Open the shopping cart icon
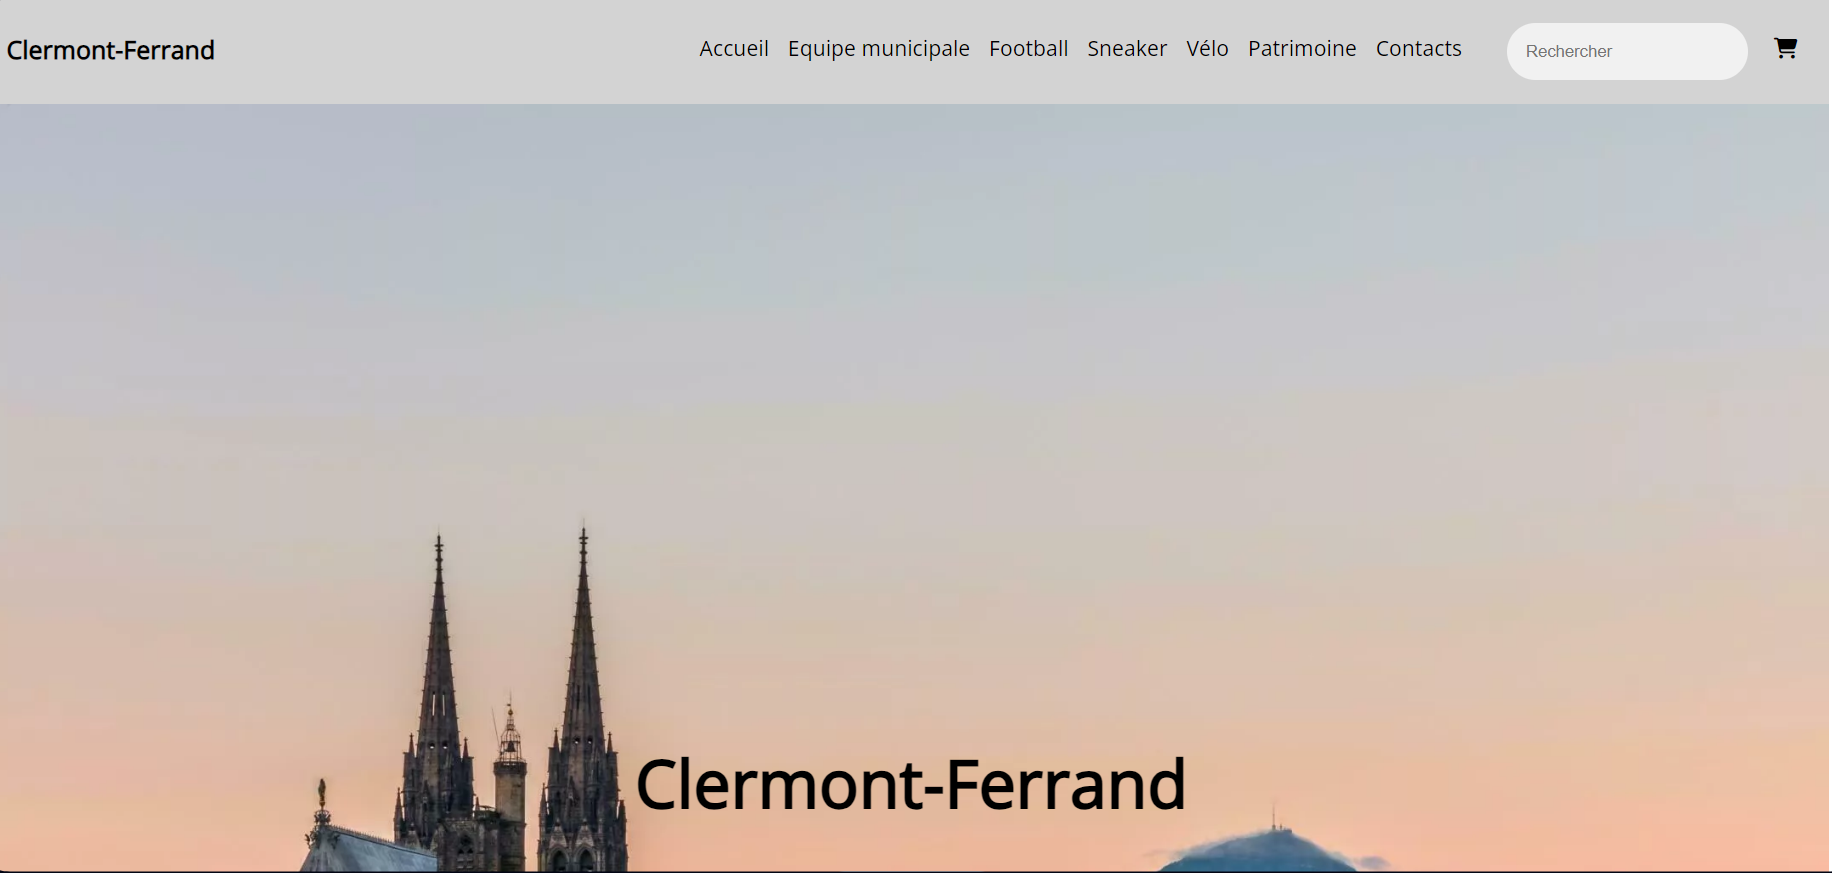 (x=1785, y=48)
